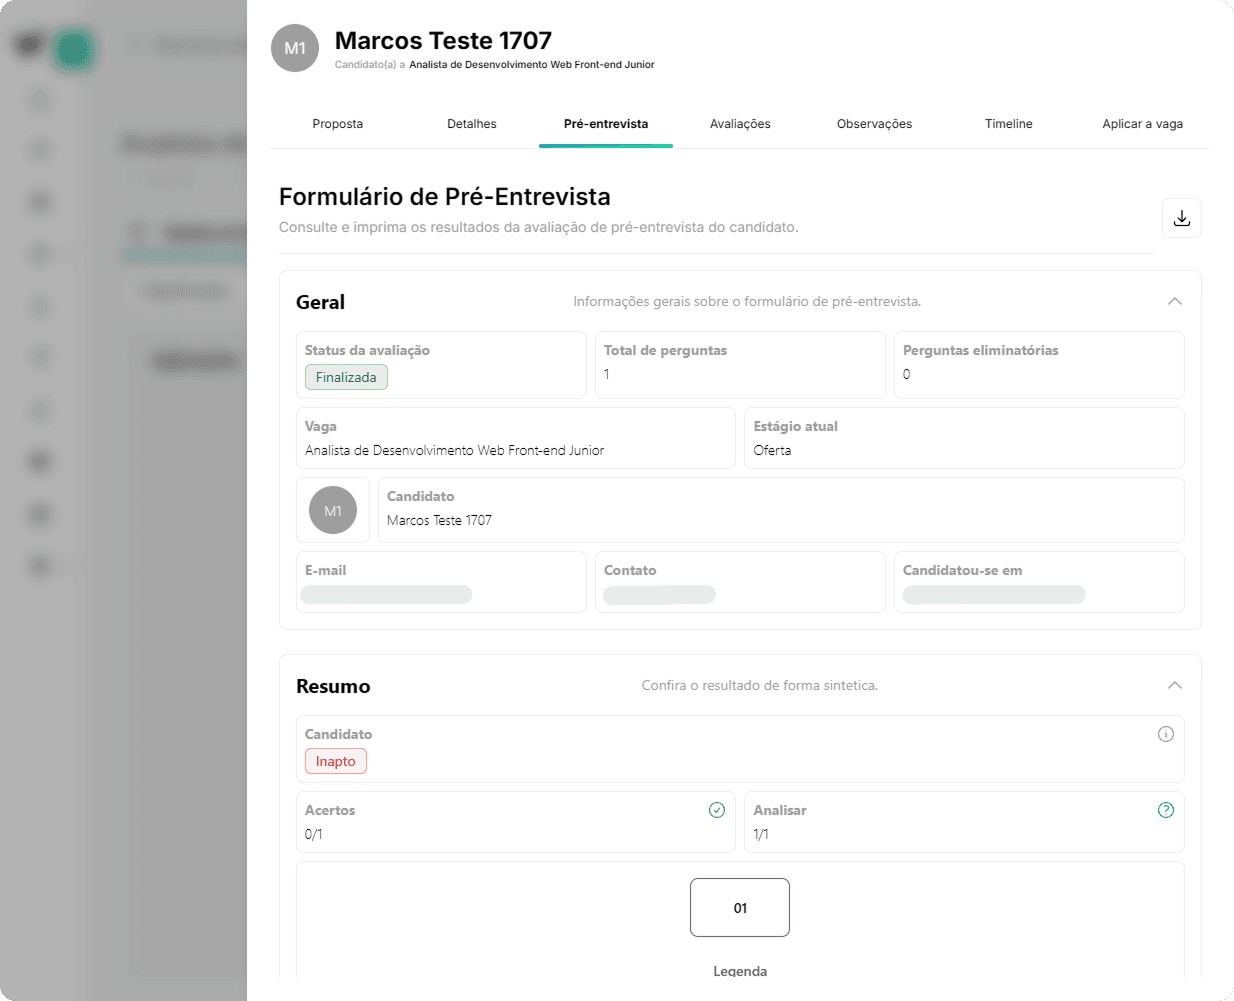The height and width of the screenshot is (1001, 1234).
Task: Collapse the Resumo section chevron
Action: 1175,685
